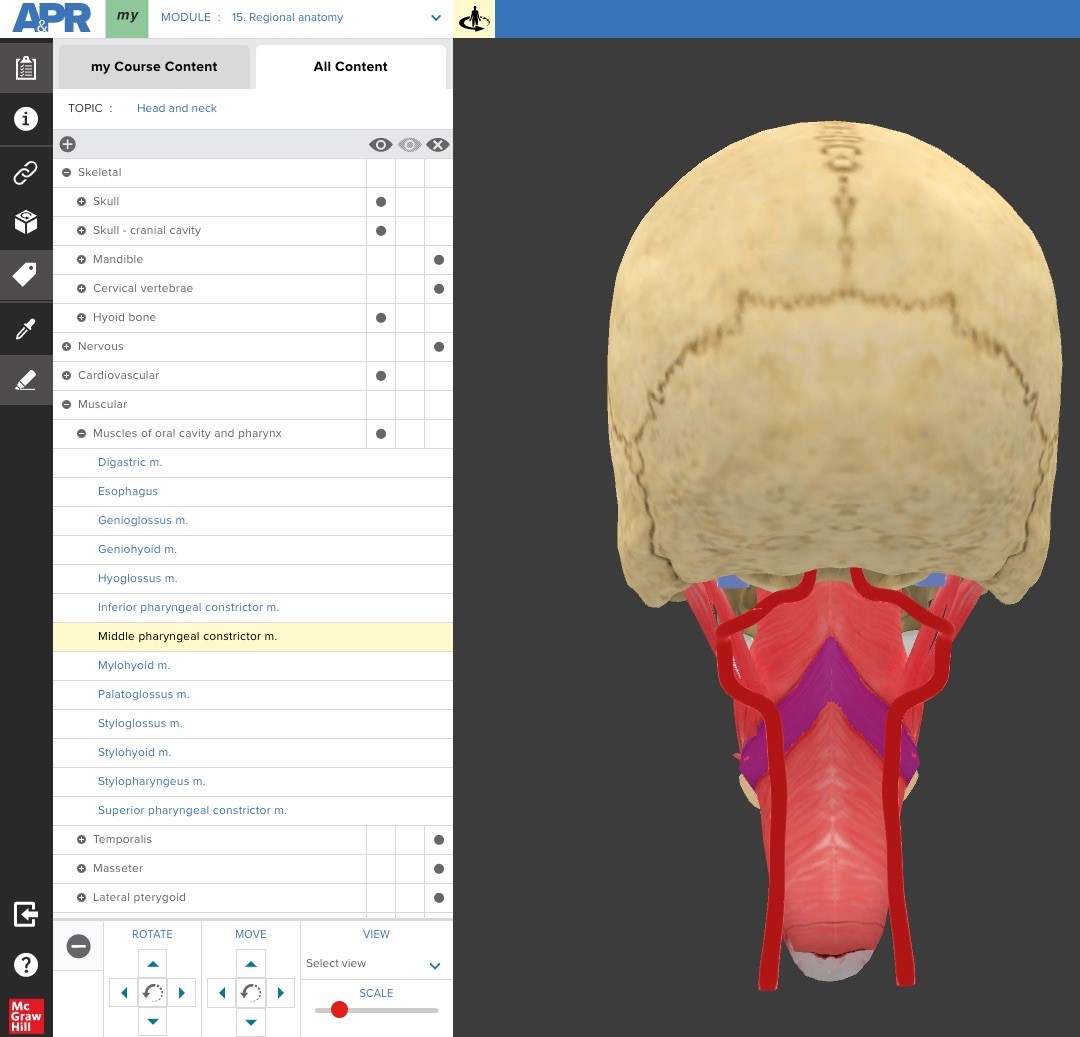
Task: Open the 3D cube model icon
Action: [25, 222]
